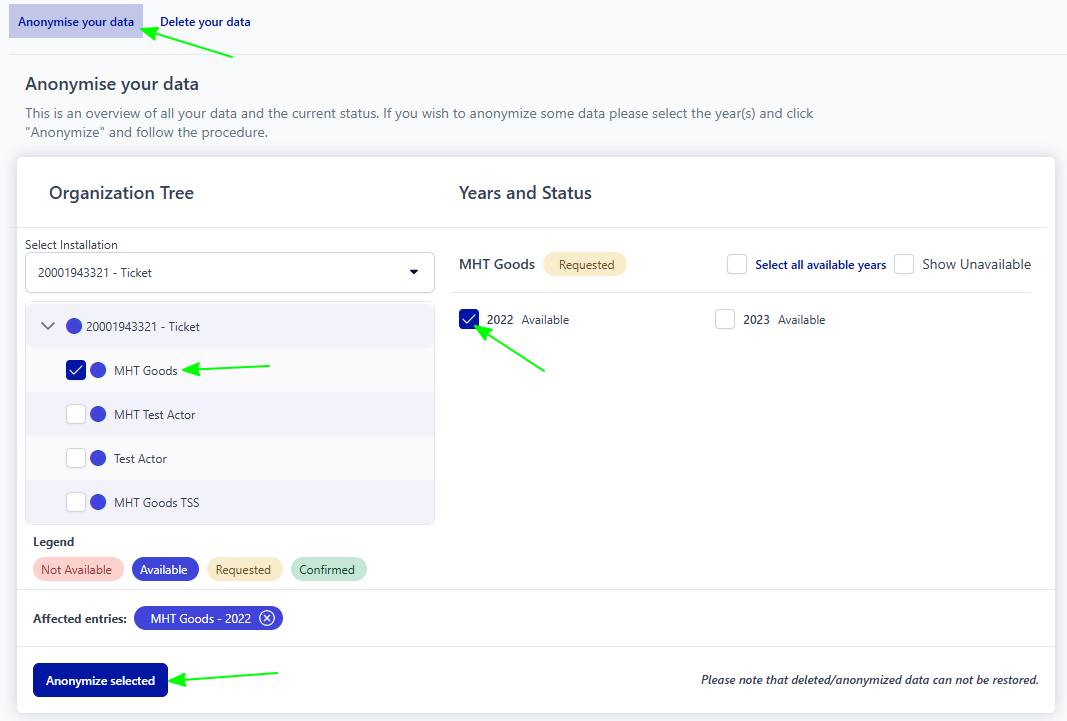This screenshot has height=721, width=1067.
Task: Switch to Delete your data tab
Action: point(205,21)
